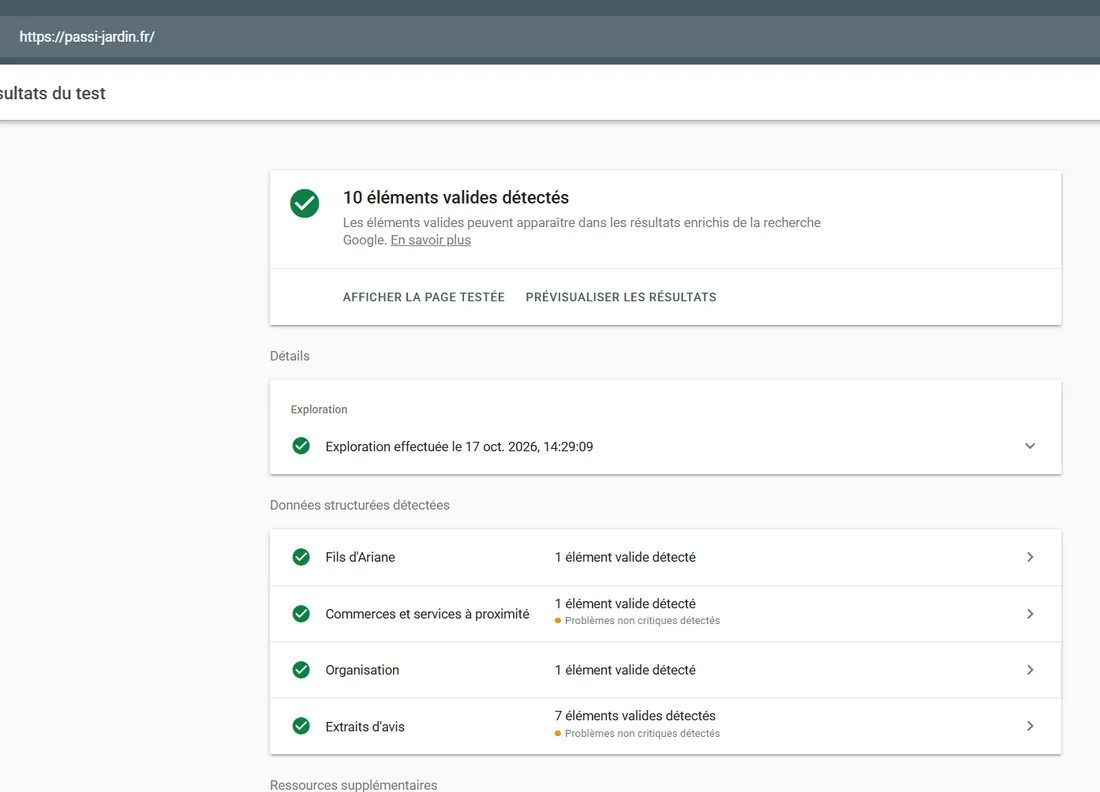The image size is (1100, 792).
Task: Click the Détails section heading
Action: 290,356
